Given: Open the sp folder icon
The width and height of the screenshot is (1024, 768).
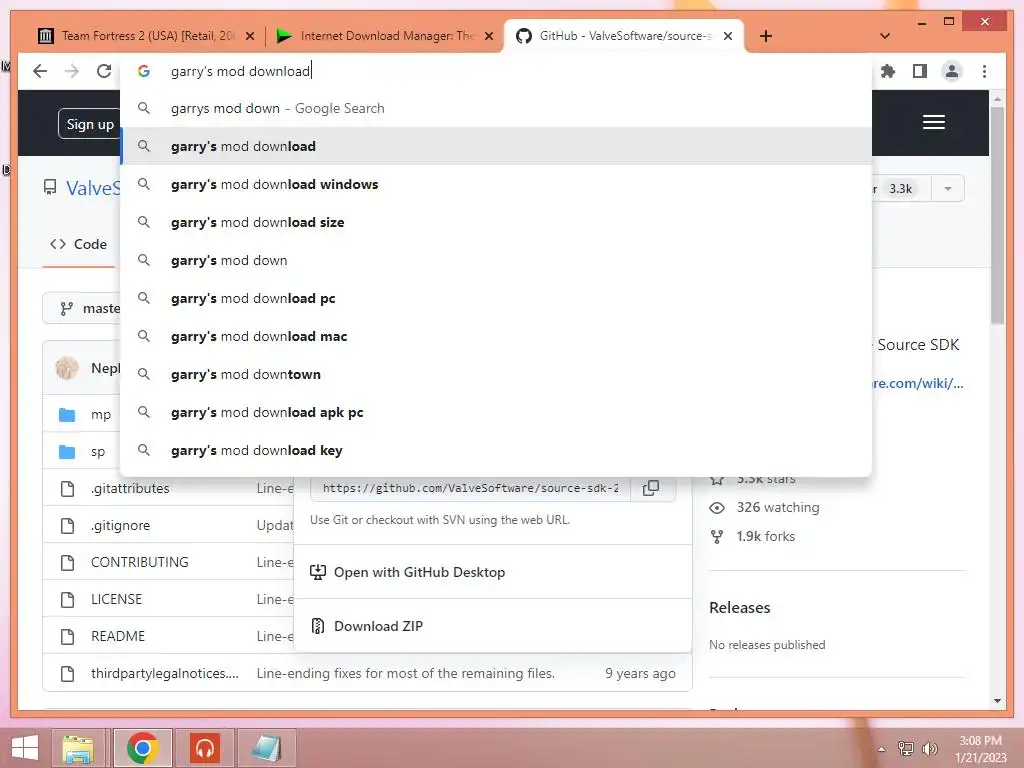Looking at the screenshot, I should 67,452.
